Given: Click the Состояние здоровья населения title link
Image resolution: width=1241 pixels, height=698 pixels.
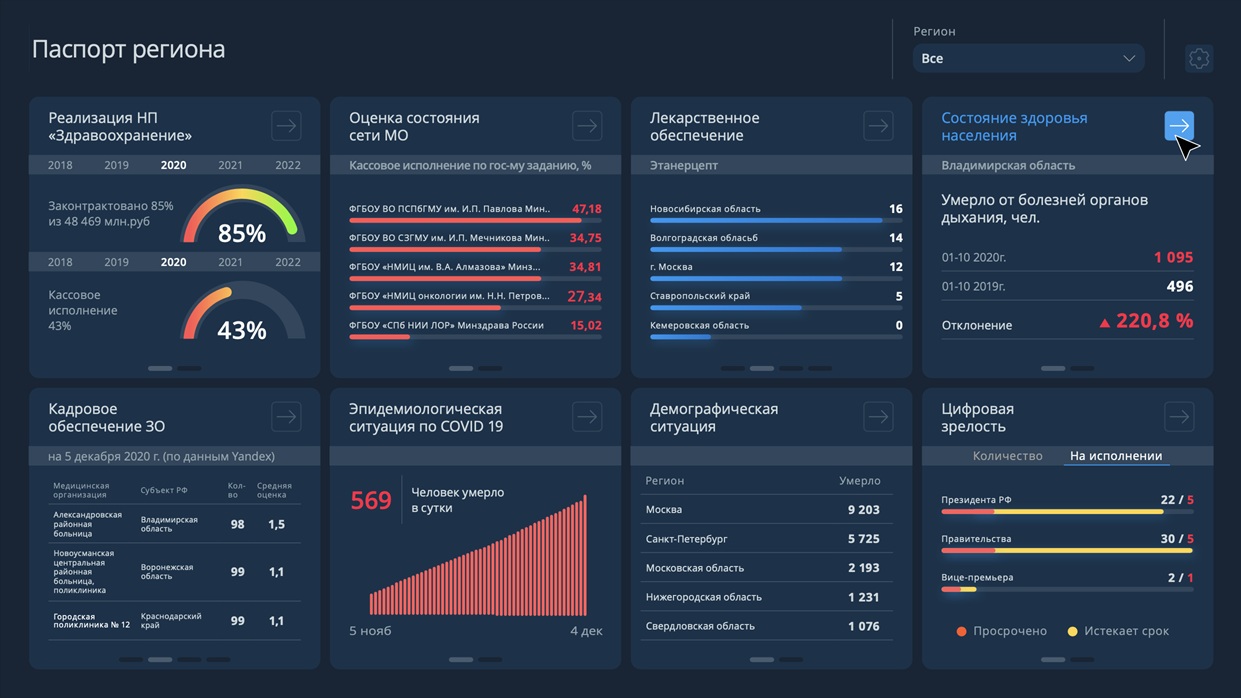Looking at the screenshot, I should 1014,127.
